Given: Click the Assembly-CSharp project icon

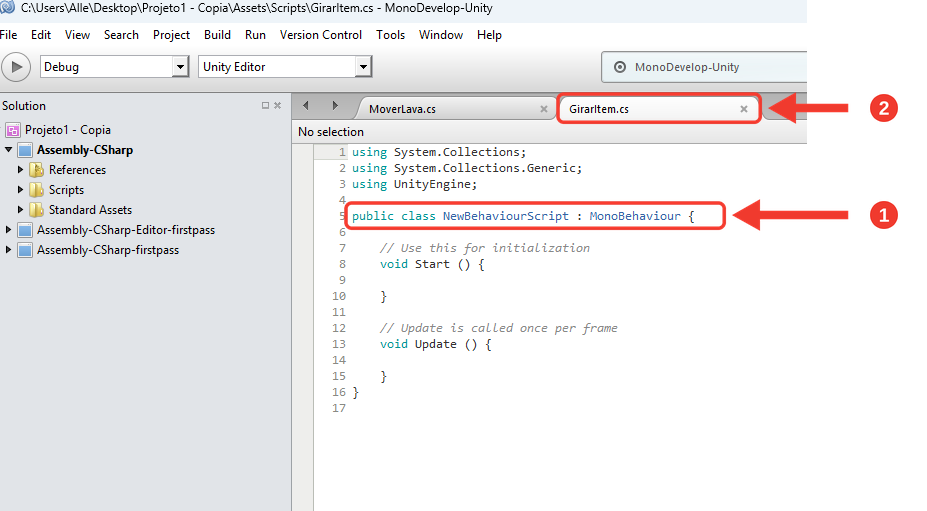Looking at the screenshot, I should click(25, 150).
